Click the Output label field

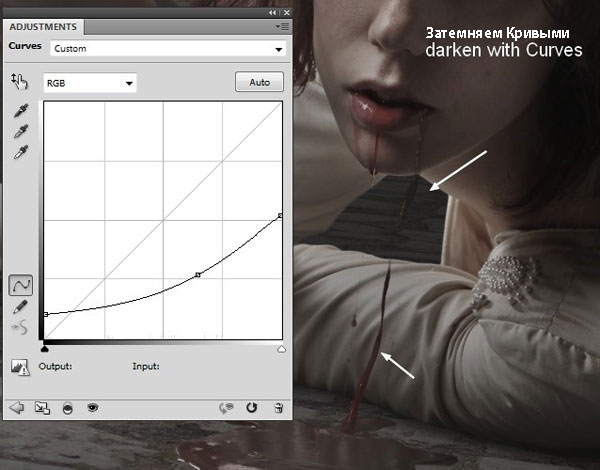[x=55, y=366]
